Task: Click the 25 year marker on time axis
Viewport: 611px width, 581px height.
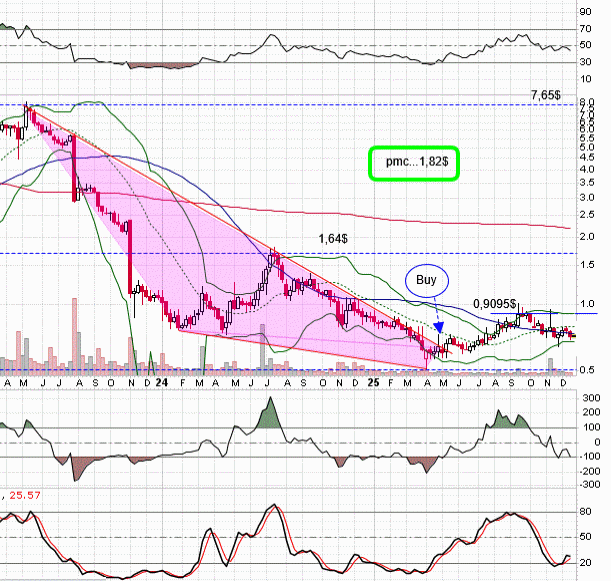Action: click(x=372, y=382)
